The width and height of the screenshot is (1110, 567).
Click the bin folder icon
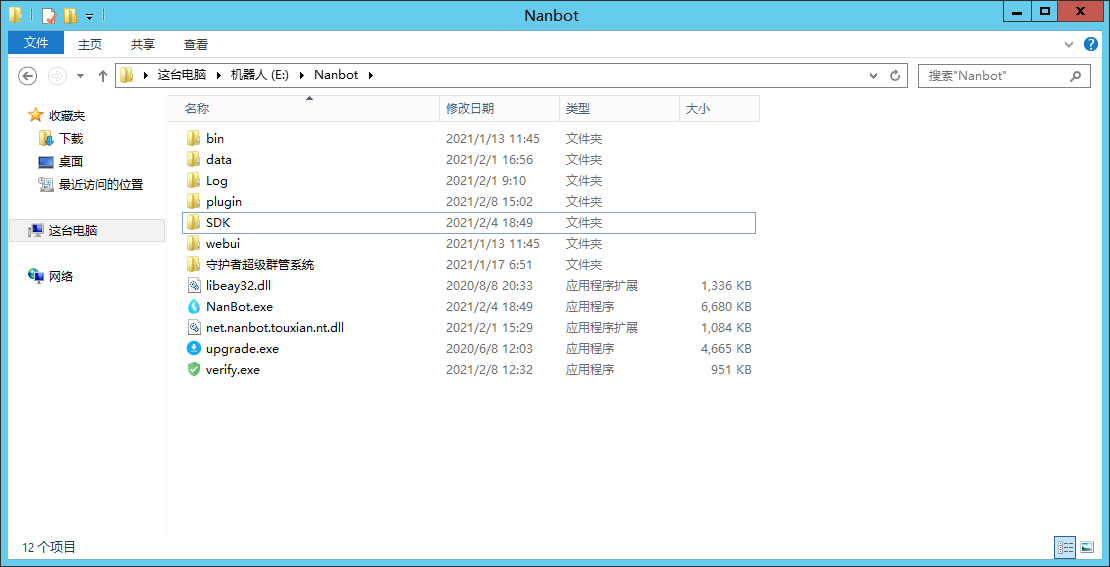193,139
